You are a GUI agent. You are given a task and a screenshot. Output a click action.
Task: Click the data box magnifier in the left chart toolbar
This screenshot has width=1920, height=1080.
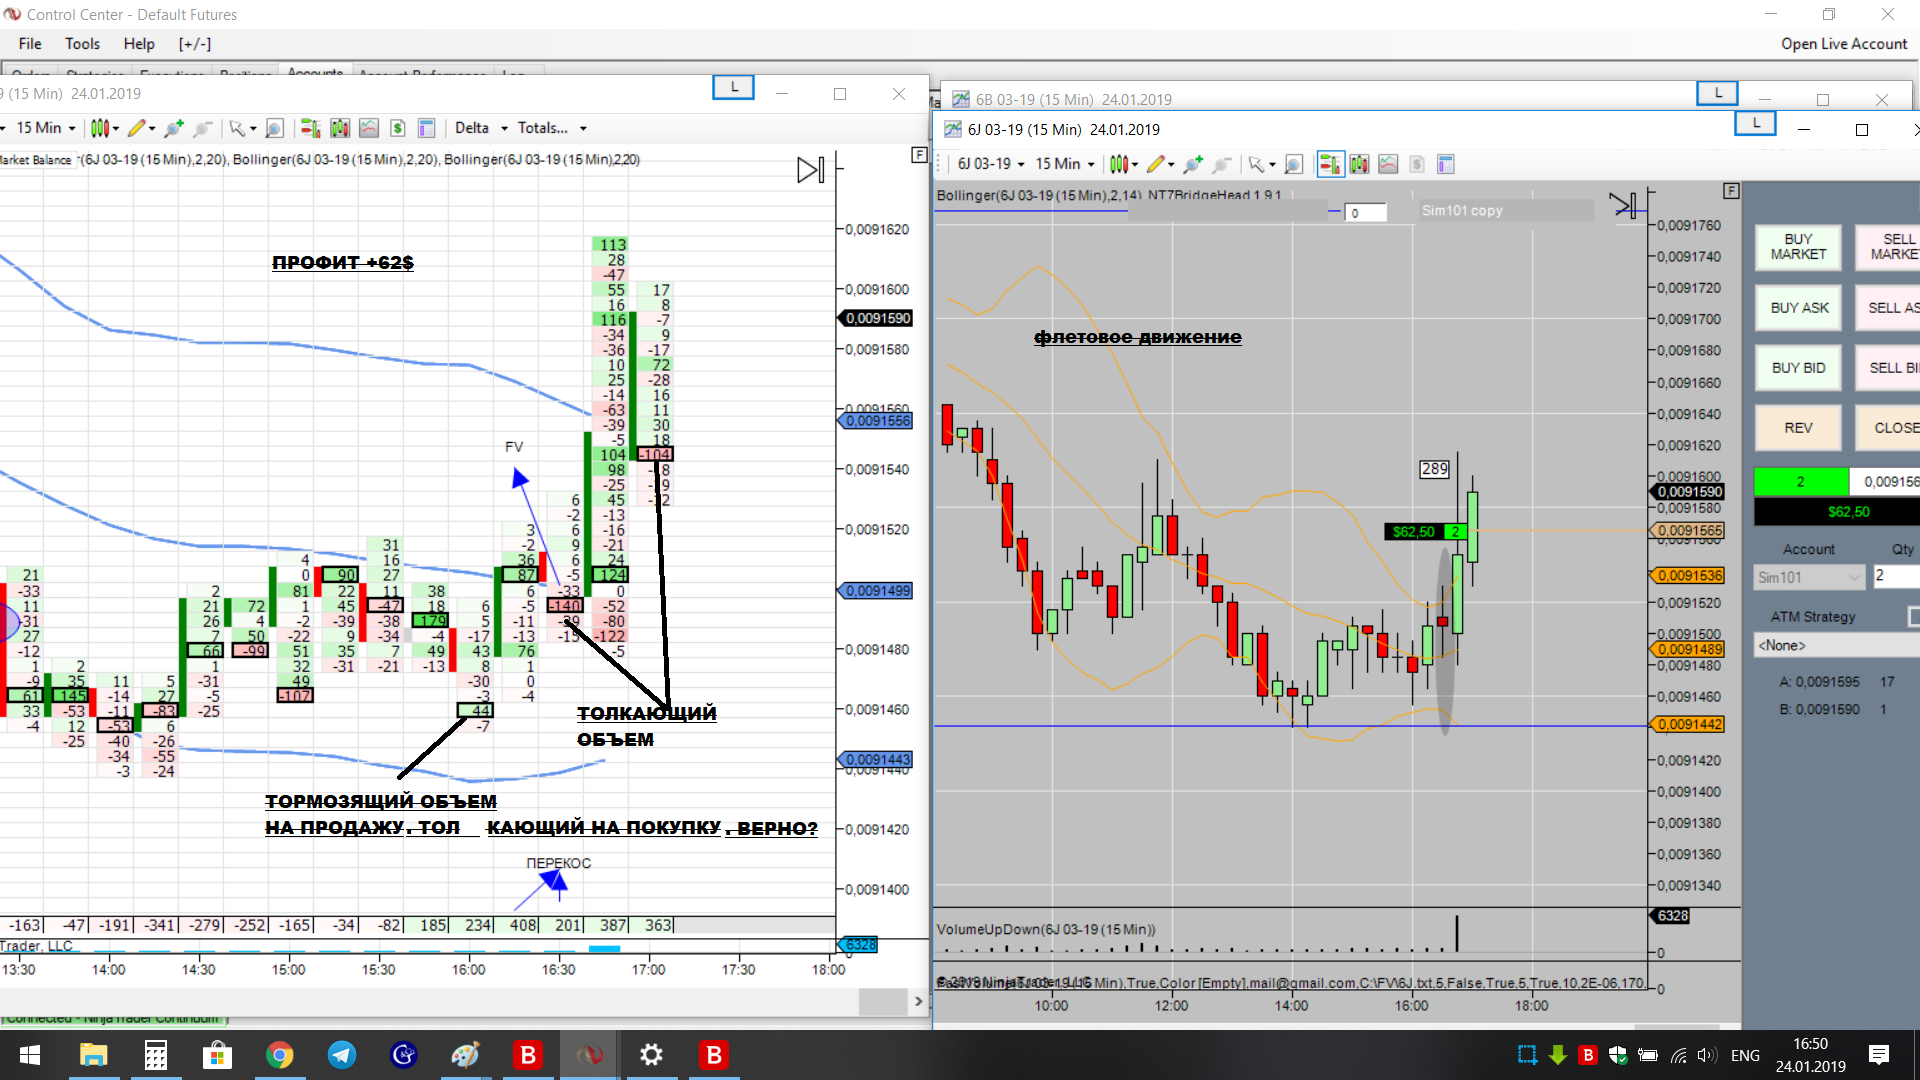coord(275,128)
